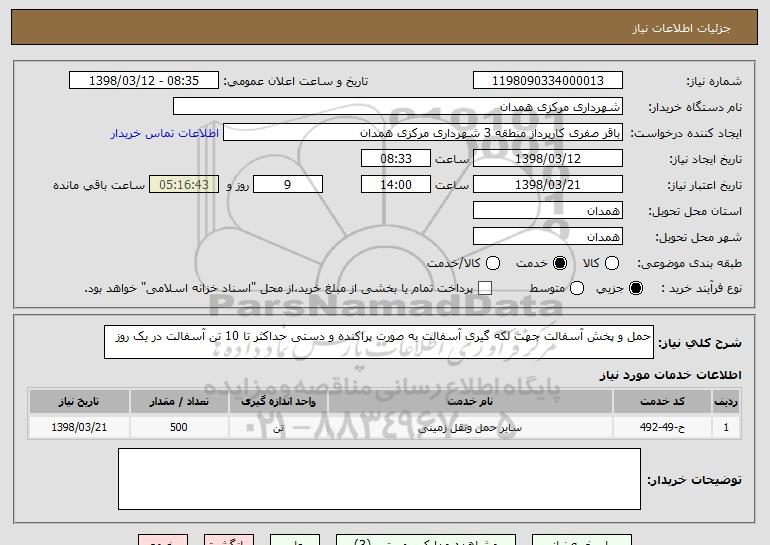Click the creation time field 08:33
The width and height of the screenshot is (770, 545).
point(396,159)
